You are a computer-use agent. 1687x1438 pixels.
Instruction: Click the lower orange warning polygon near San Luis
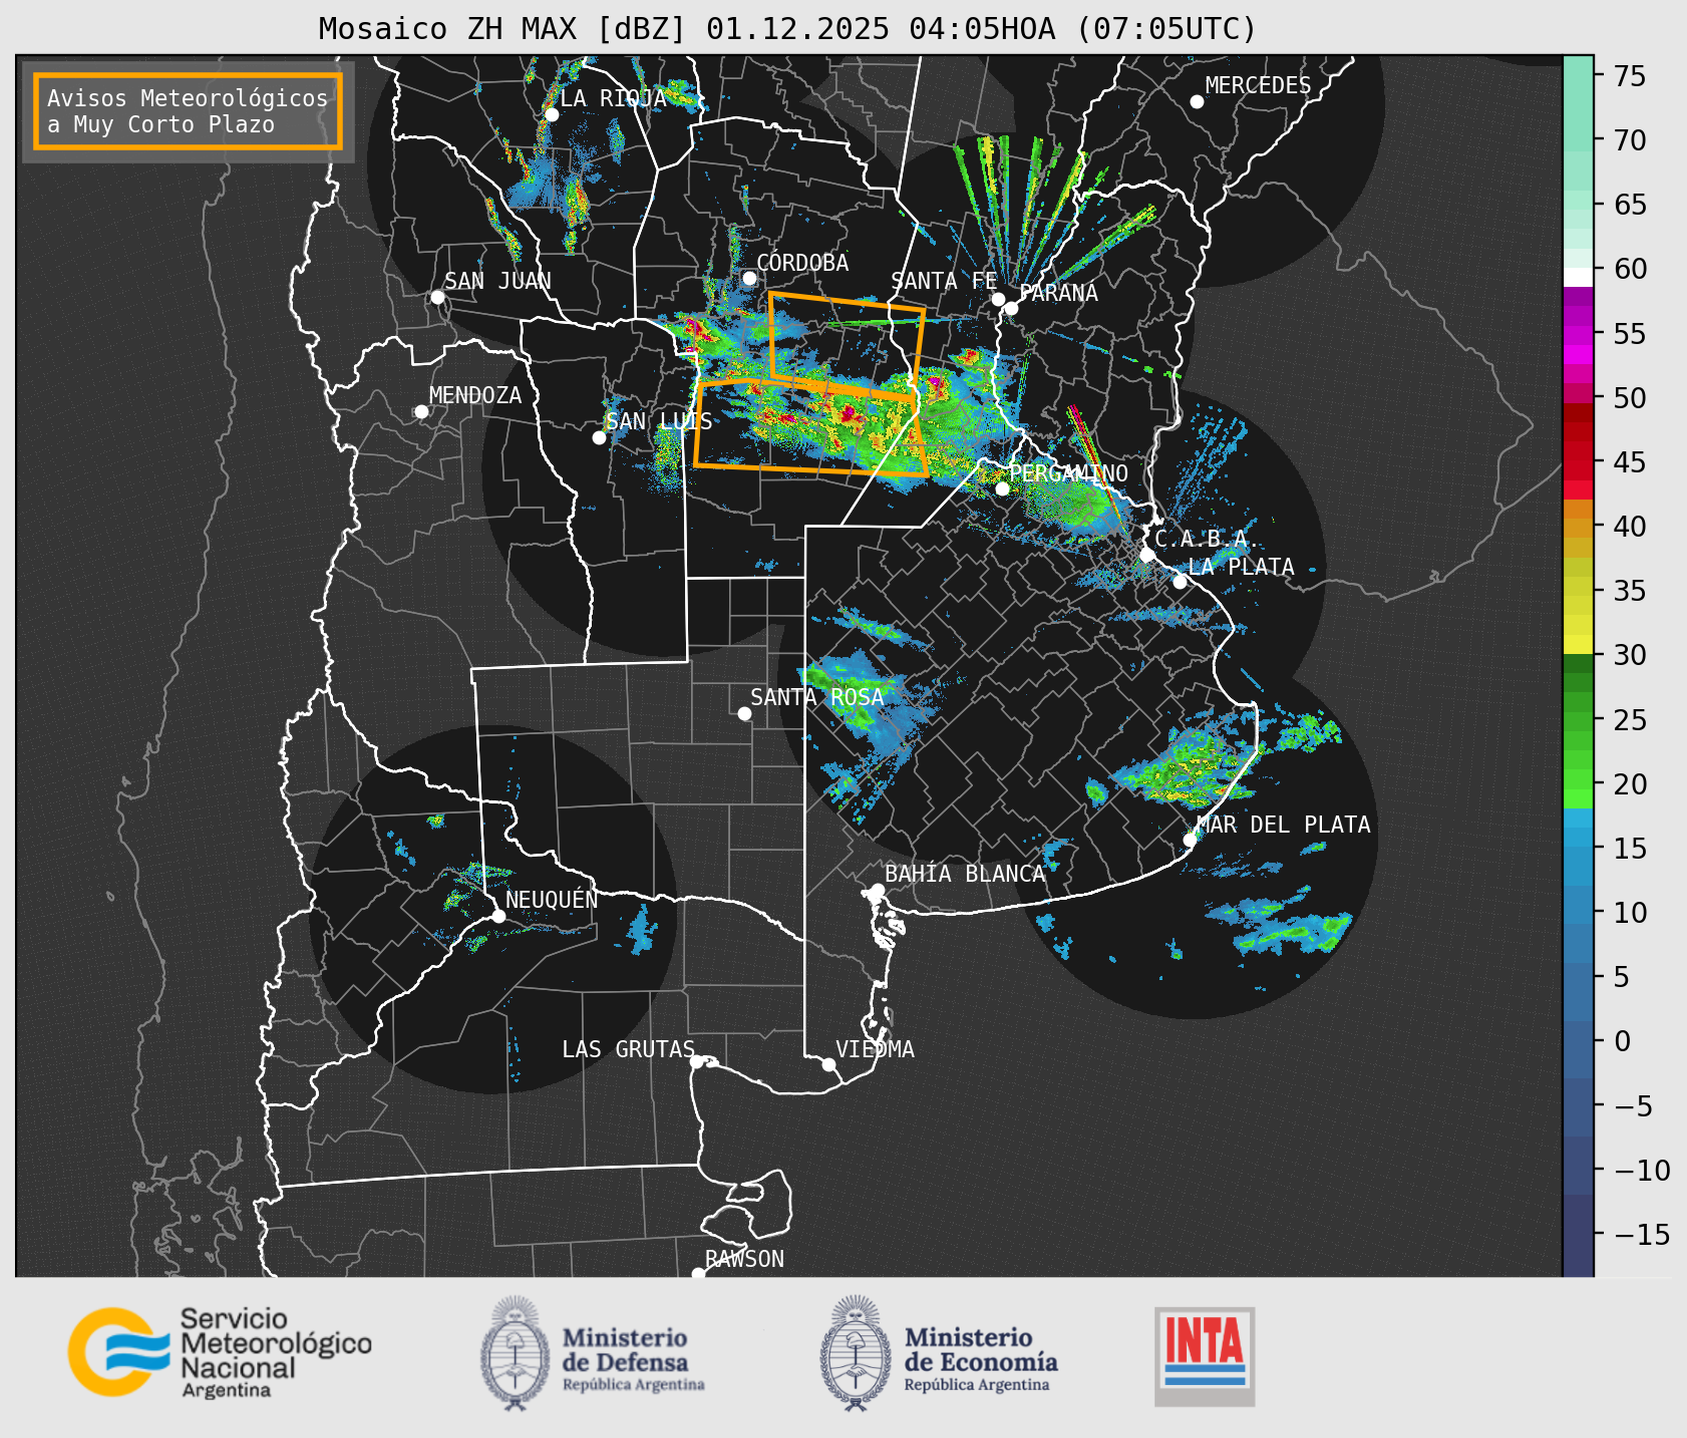810,427
